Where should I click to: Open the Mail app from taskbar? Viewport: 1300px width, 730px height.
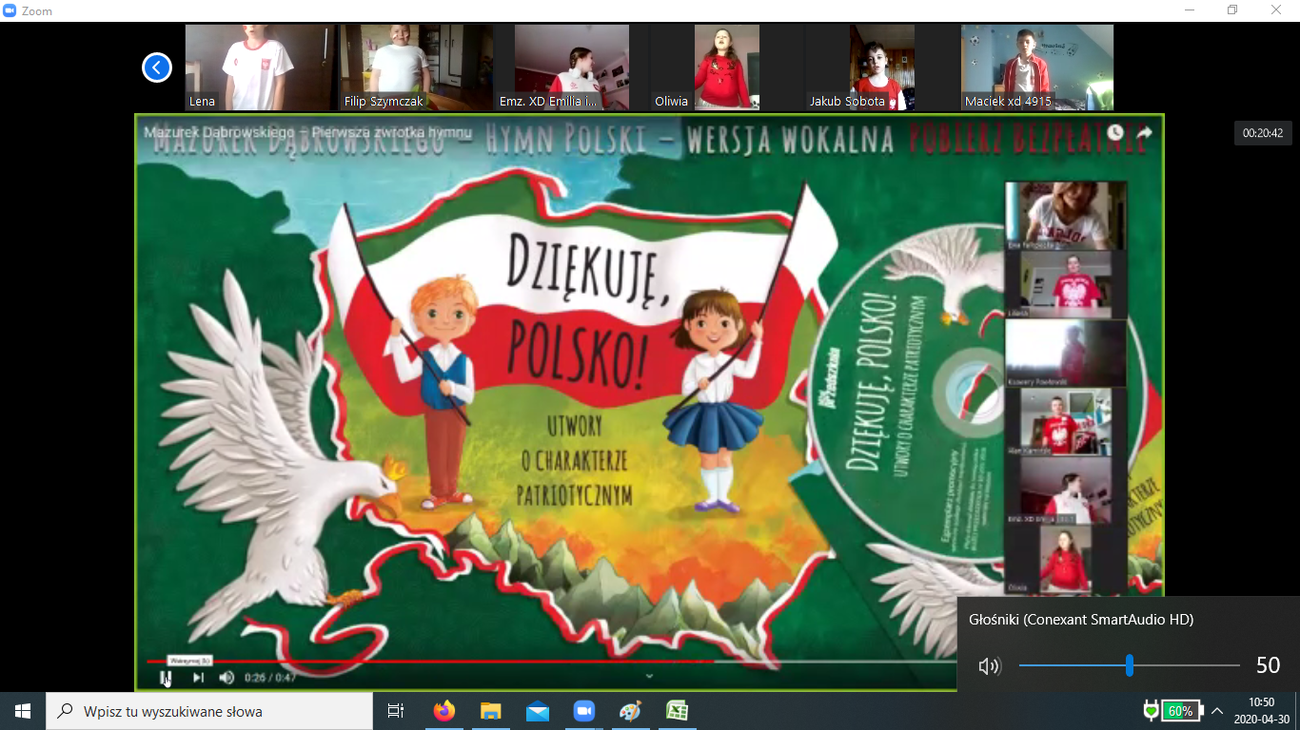pos(537,711)
